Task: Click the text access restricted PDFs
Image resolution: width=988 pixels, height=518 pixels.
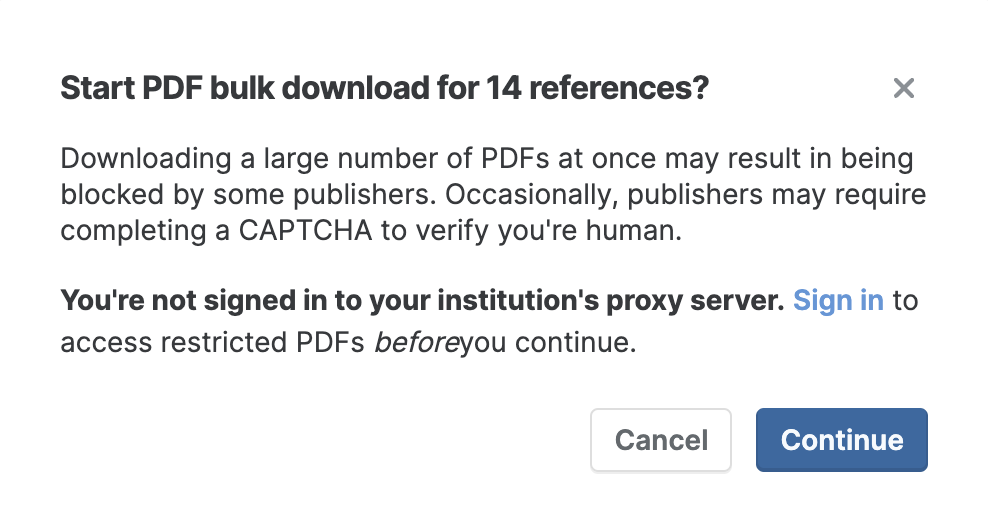Action: pyautogui.click(x=212, y=342)
